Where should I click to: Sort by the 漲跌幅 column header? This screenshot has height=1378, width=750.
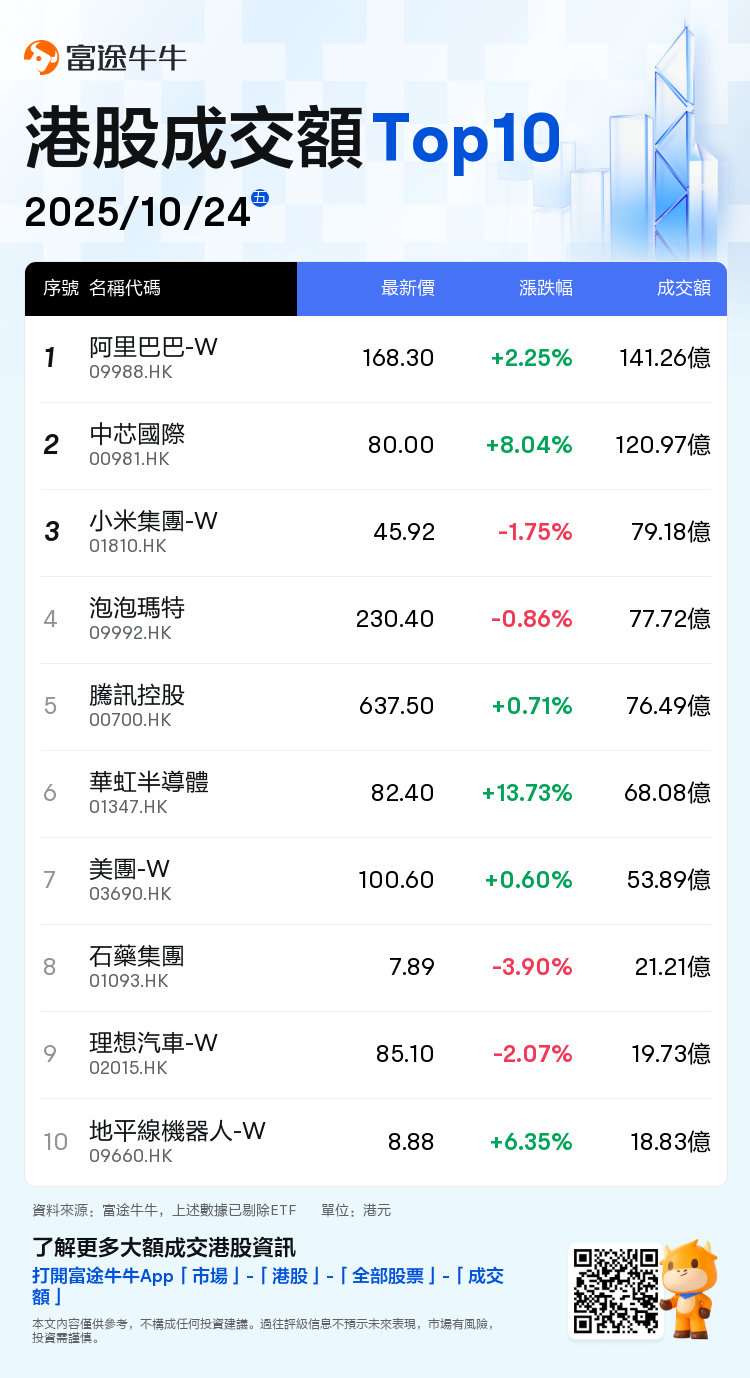point(545,288)
